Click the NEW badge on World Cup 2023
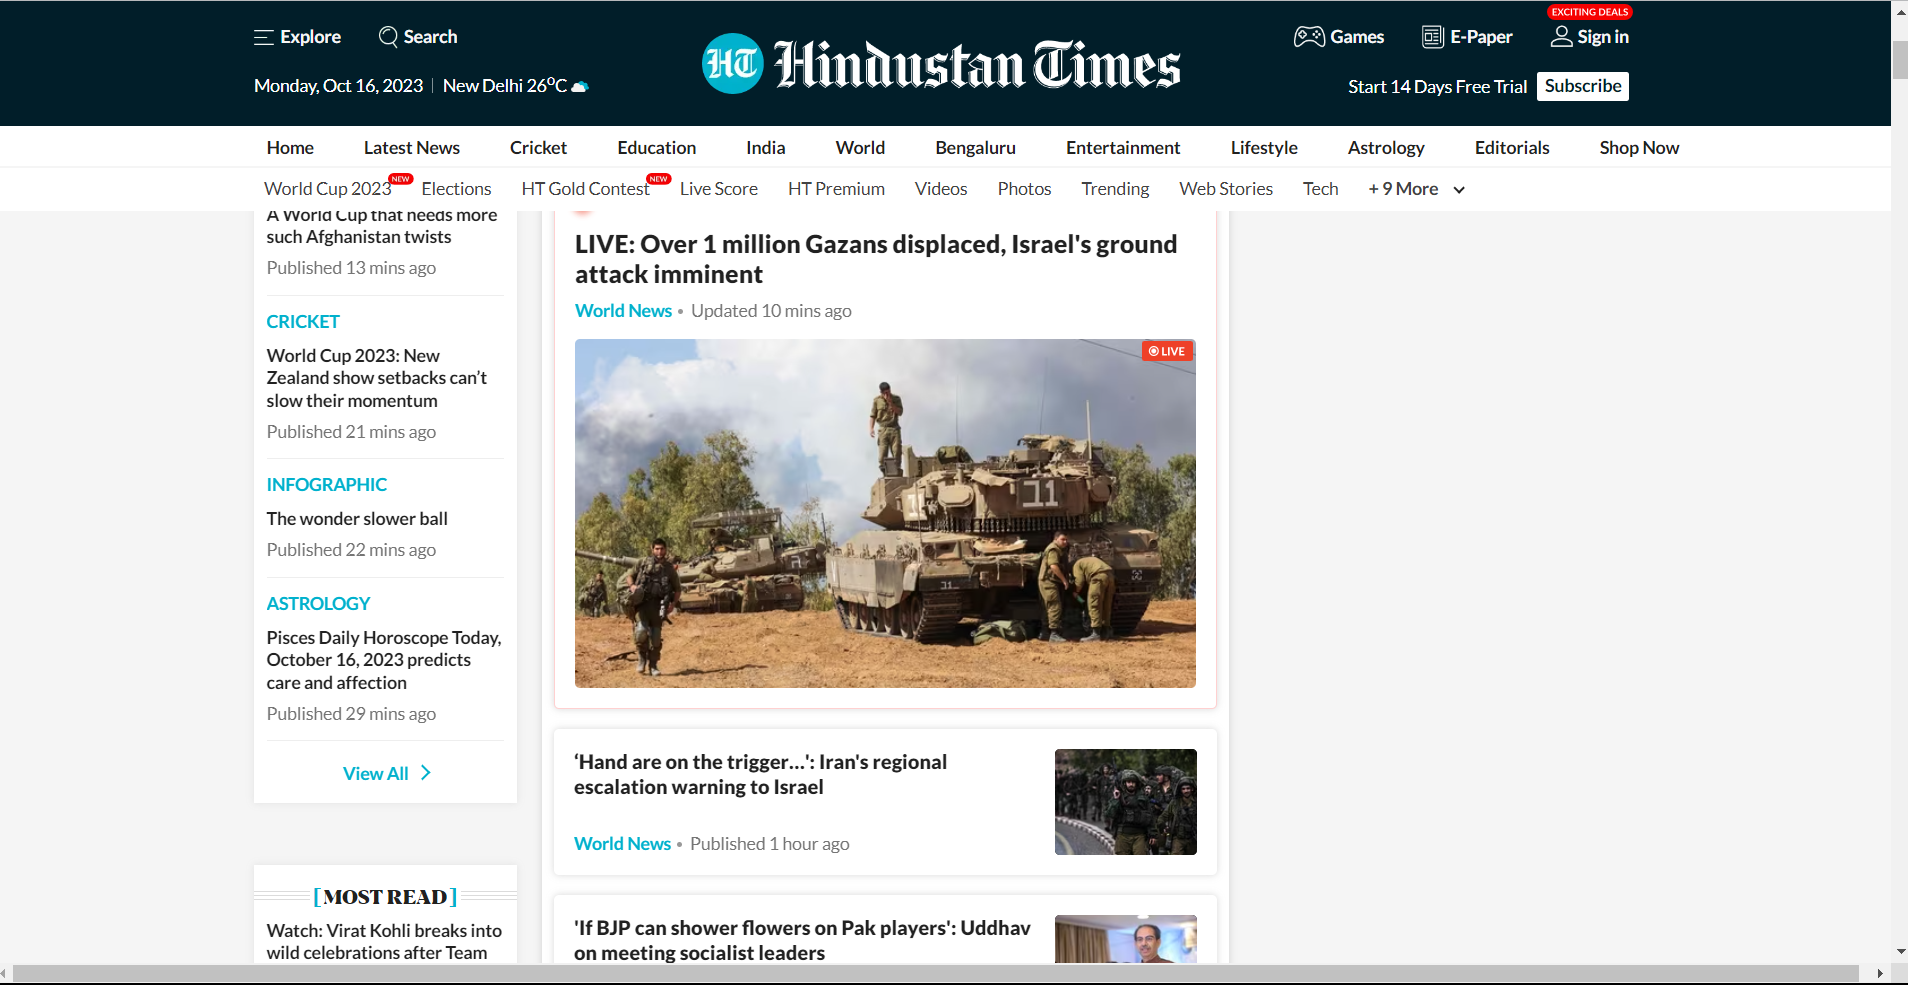Screen dimensions: 1908x985 coord(401,179)
